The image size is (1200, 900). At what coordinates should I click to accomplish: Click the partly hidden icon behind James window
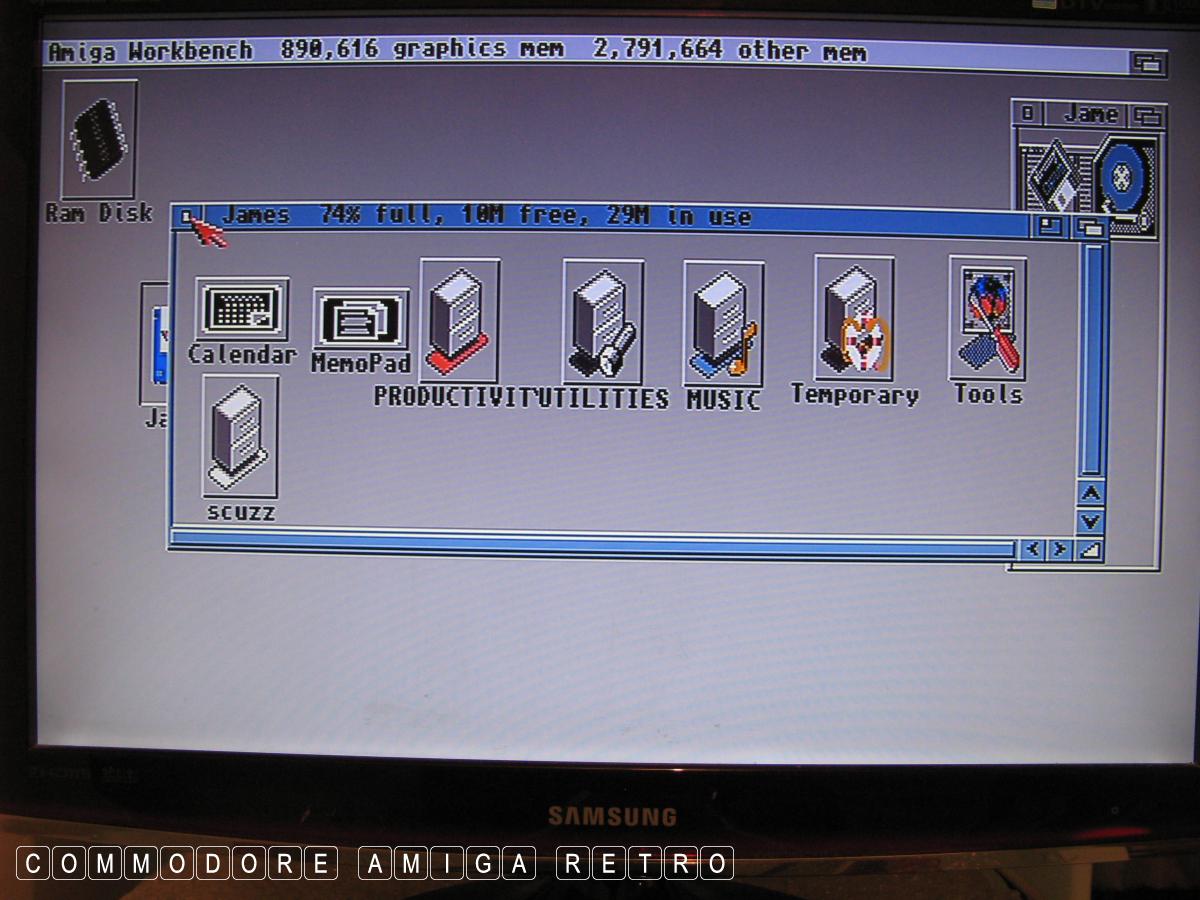pyautogui.click(x=155, y=345)
